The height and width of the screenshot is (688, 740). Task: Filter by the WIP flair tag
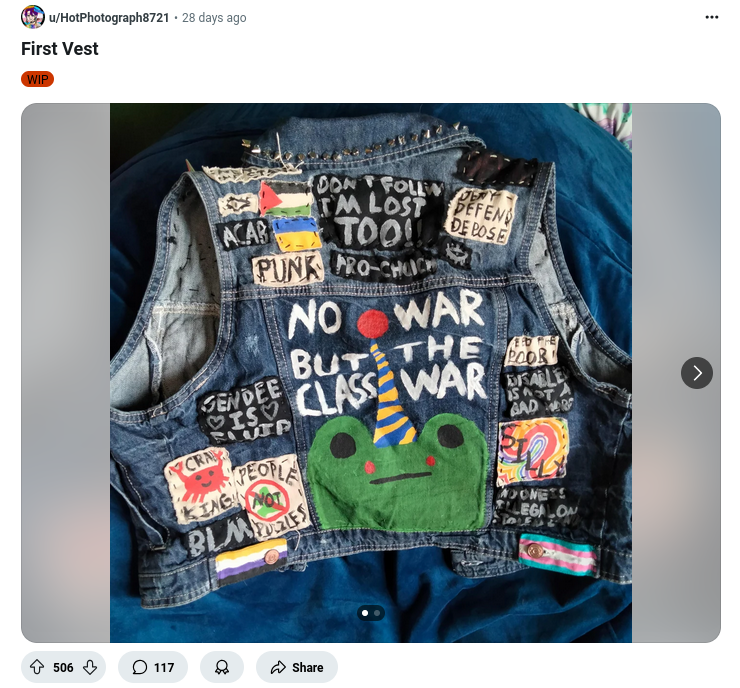coord(37,79)
